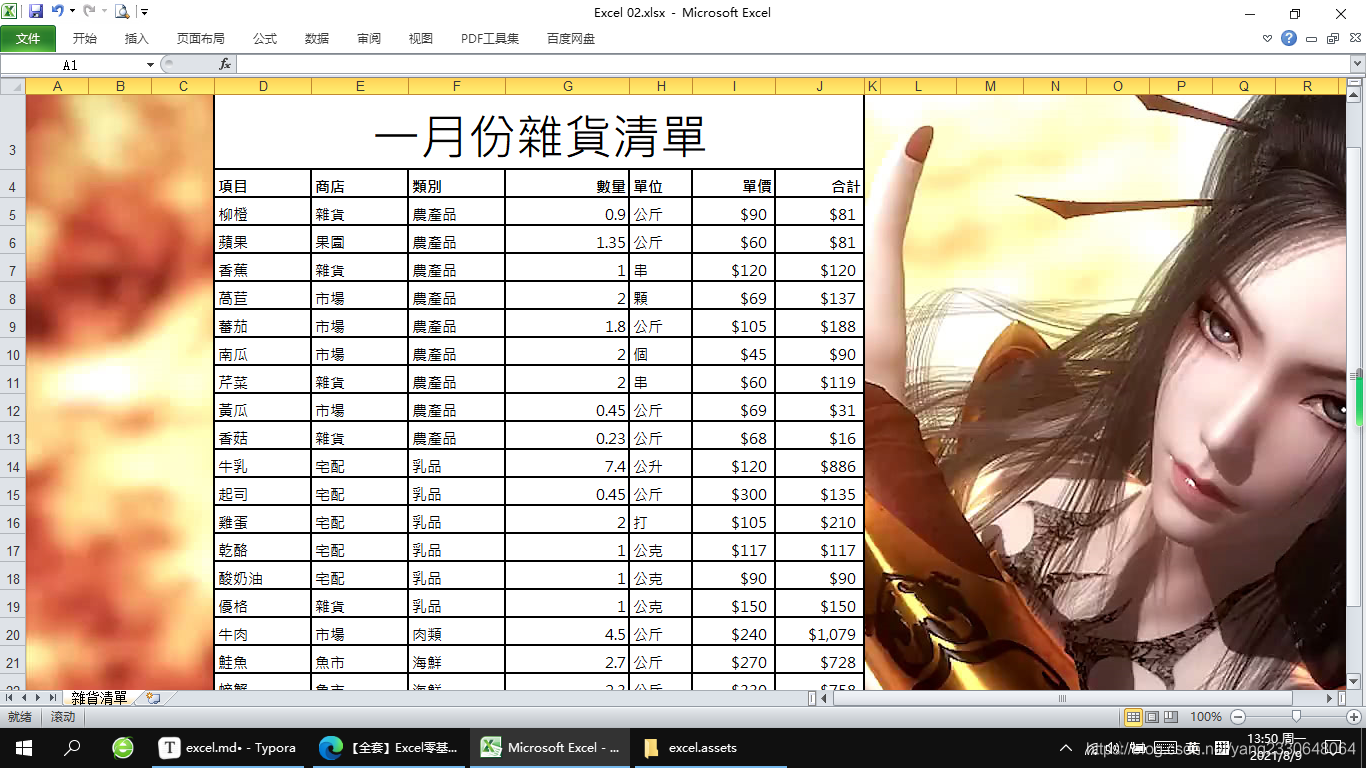This screenshot has width=1366, height=768.
Task: Zoom in with the plus button
Action: point(1354,717)
